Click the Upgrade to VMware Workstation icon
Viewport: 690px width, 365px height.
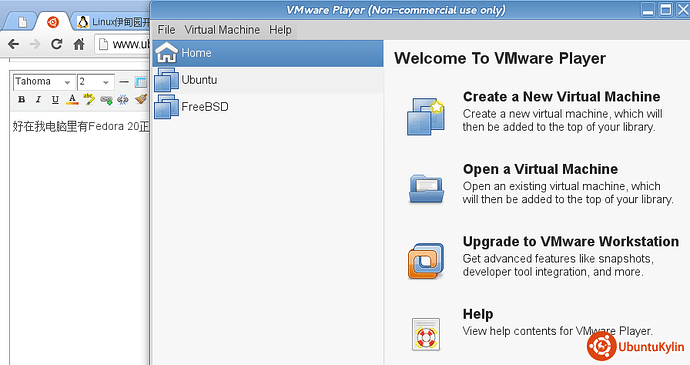426,261
